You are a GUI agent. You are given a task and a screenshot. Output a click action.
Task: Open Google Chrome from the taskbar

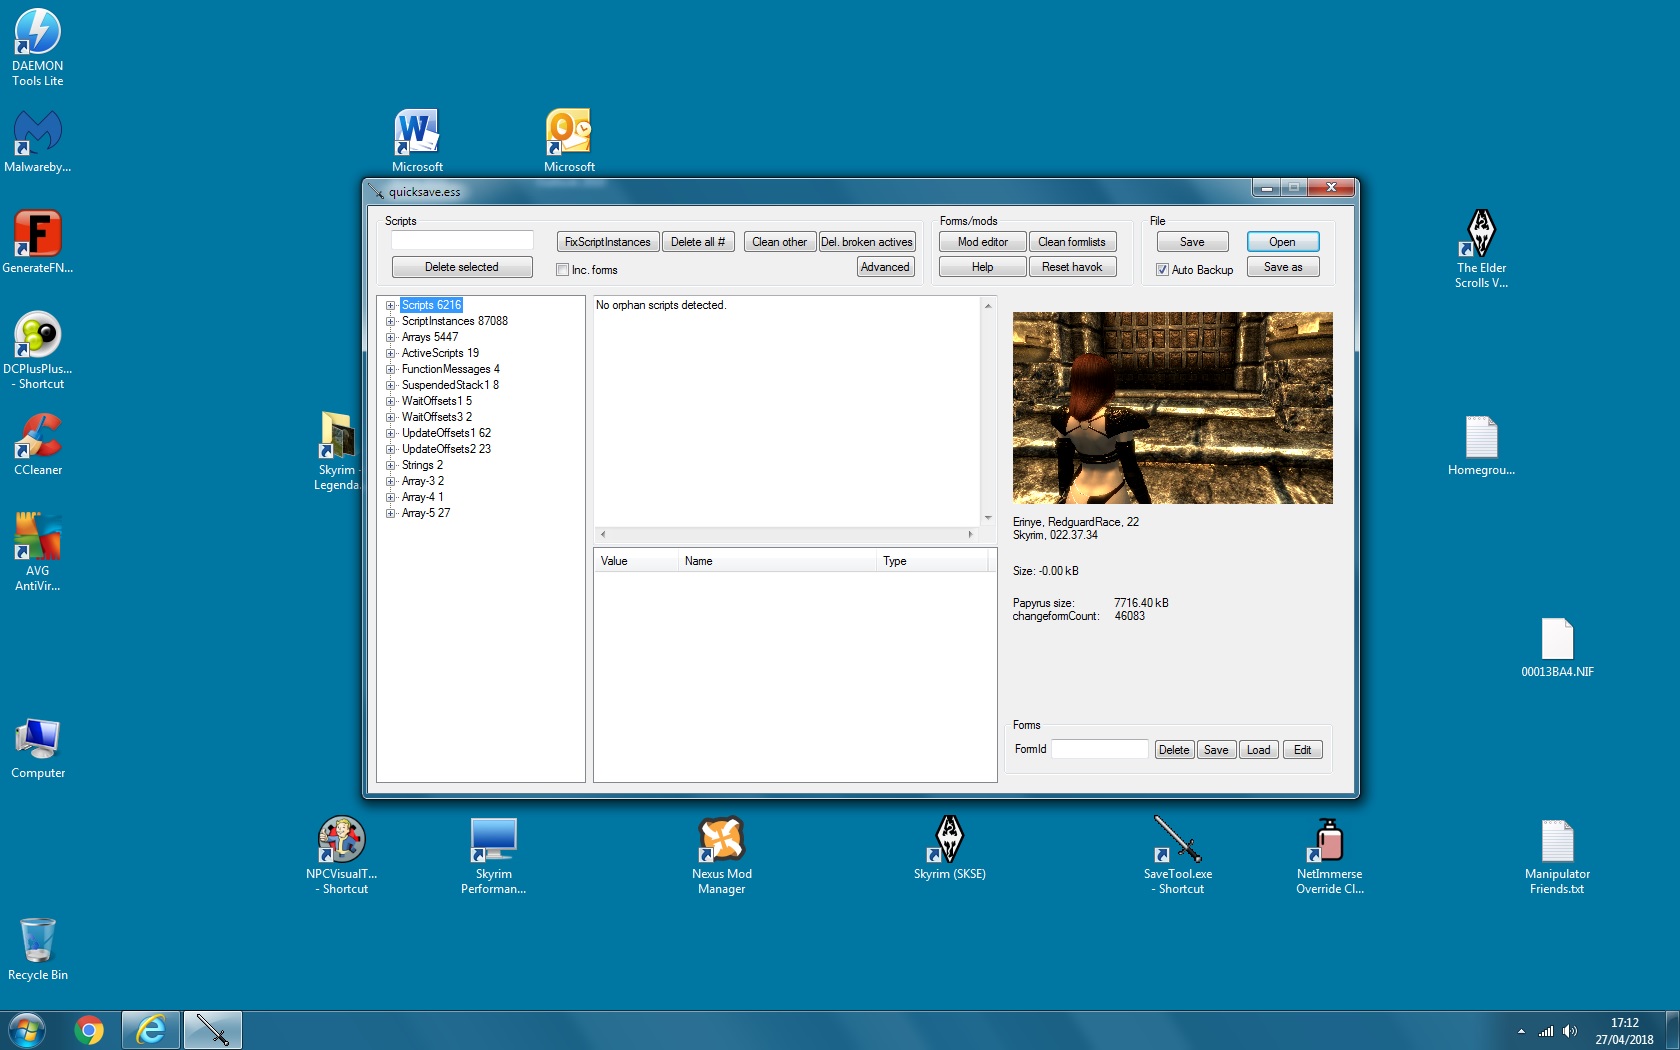[89, 1030]
